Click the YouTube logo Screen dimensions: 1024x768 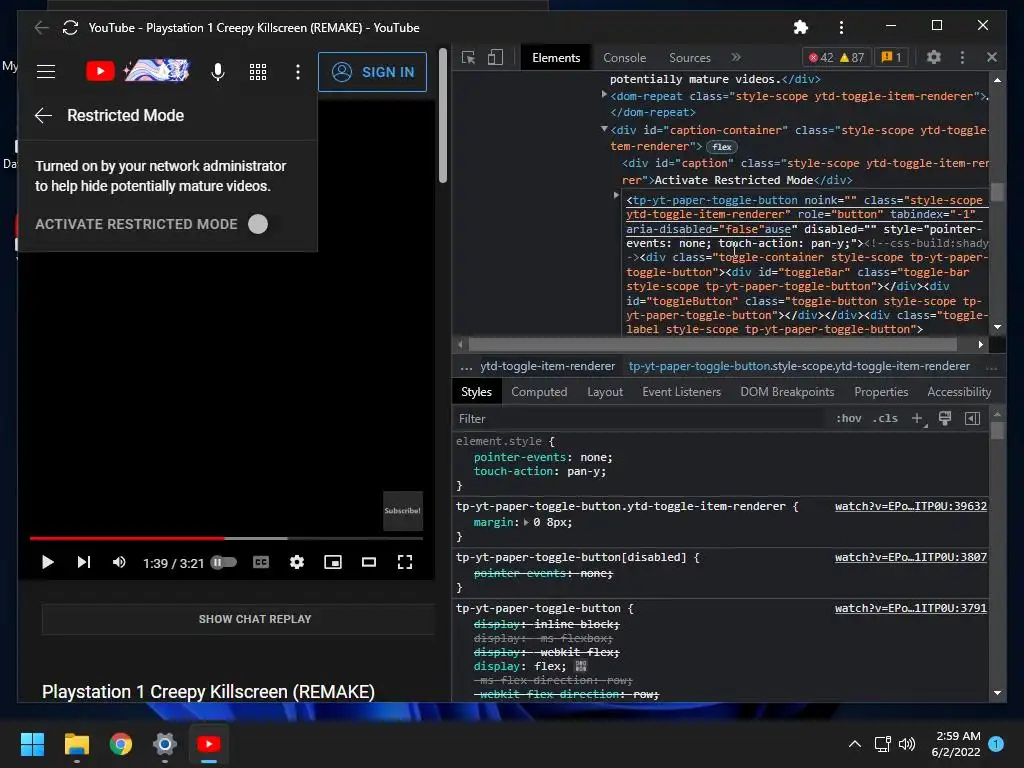pos(138,71)
